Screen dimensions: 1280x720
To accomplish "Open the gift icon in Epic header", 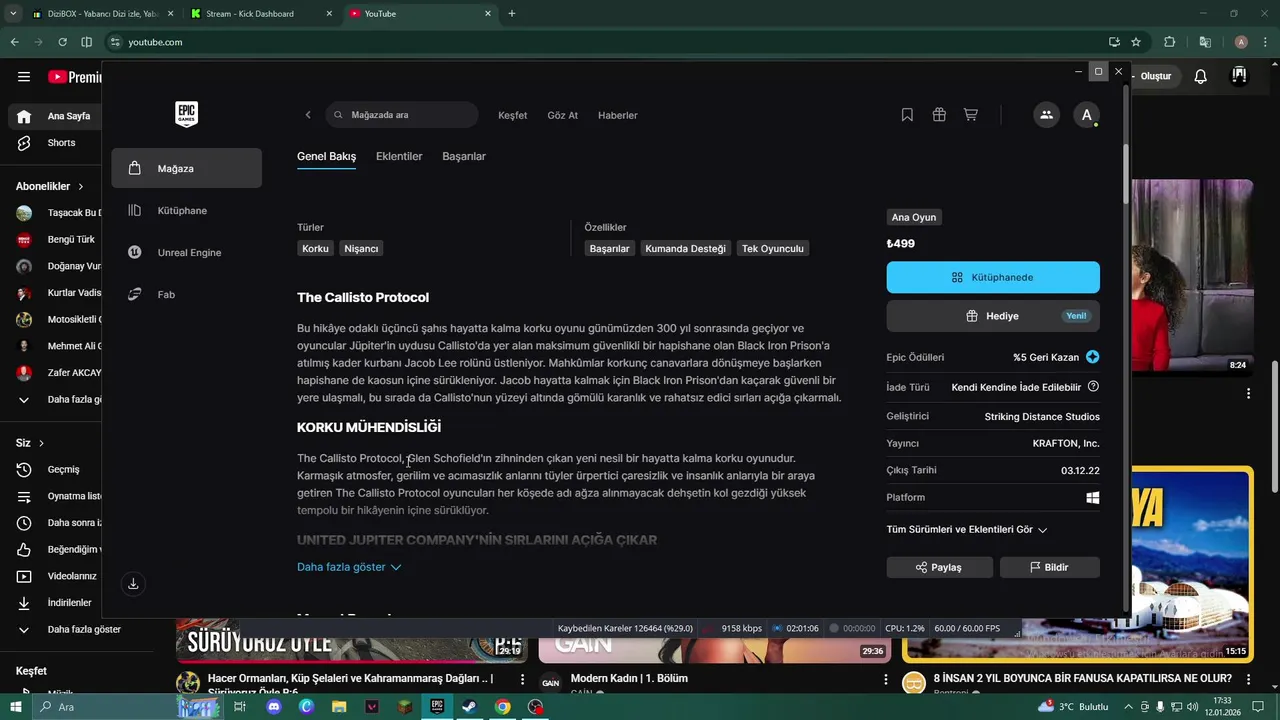I will click(939, 115).
